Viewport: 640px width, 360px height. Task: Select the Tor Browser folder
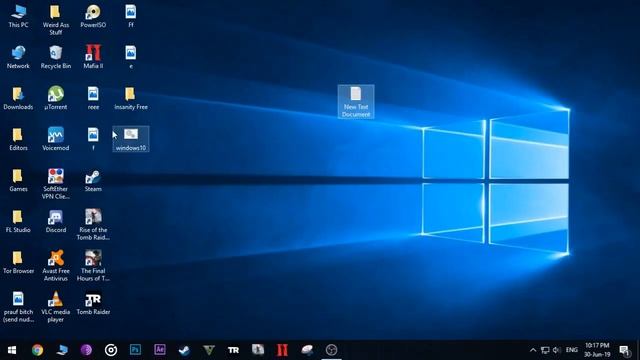coord(18,262)
